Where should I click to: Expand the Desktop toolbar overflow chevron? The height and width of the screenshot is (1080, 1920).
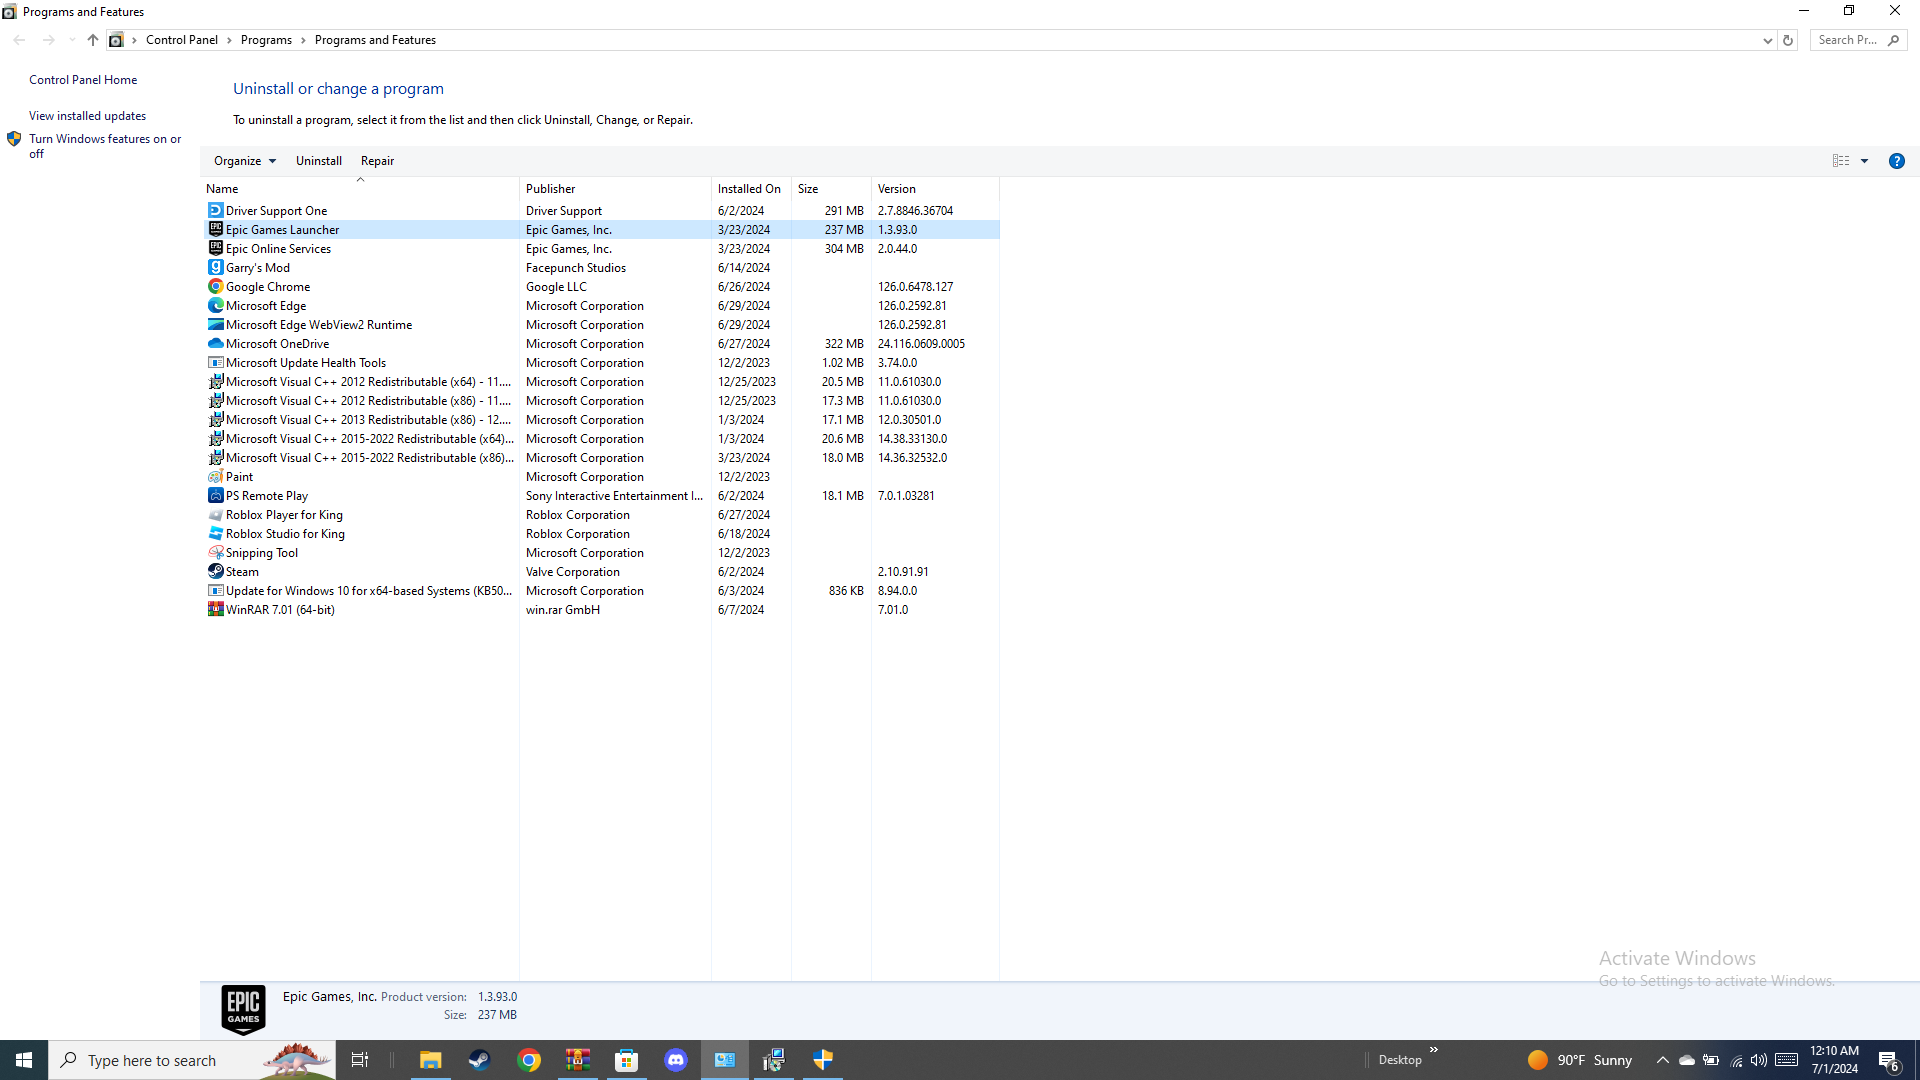(1433, 1050)
